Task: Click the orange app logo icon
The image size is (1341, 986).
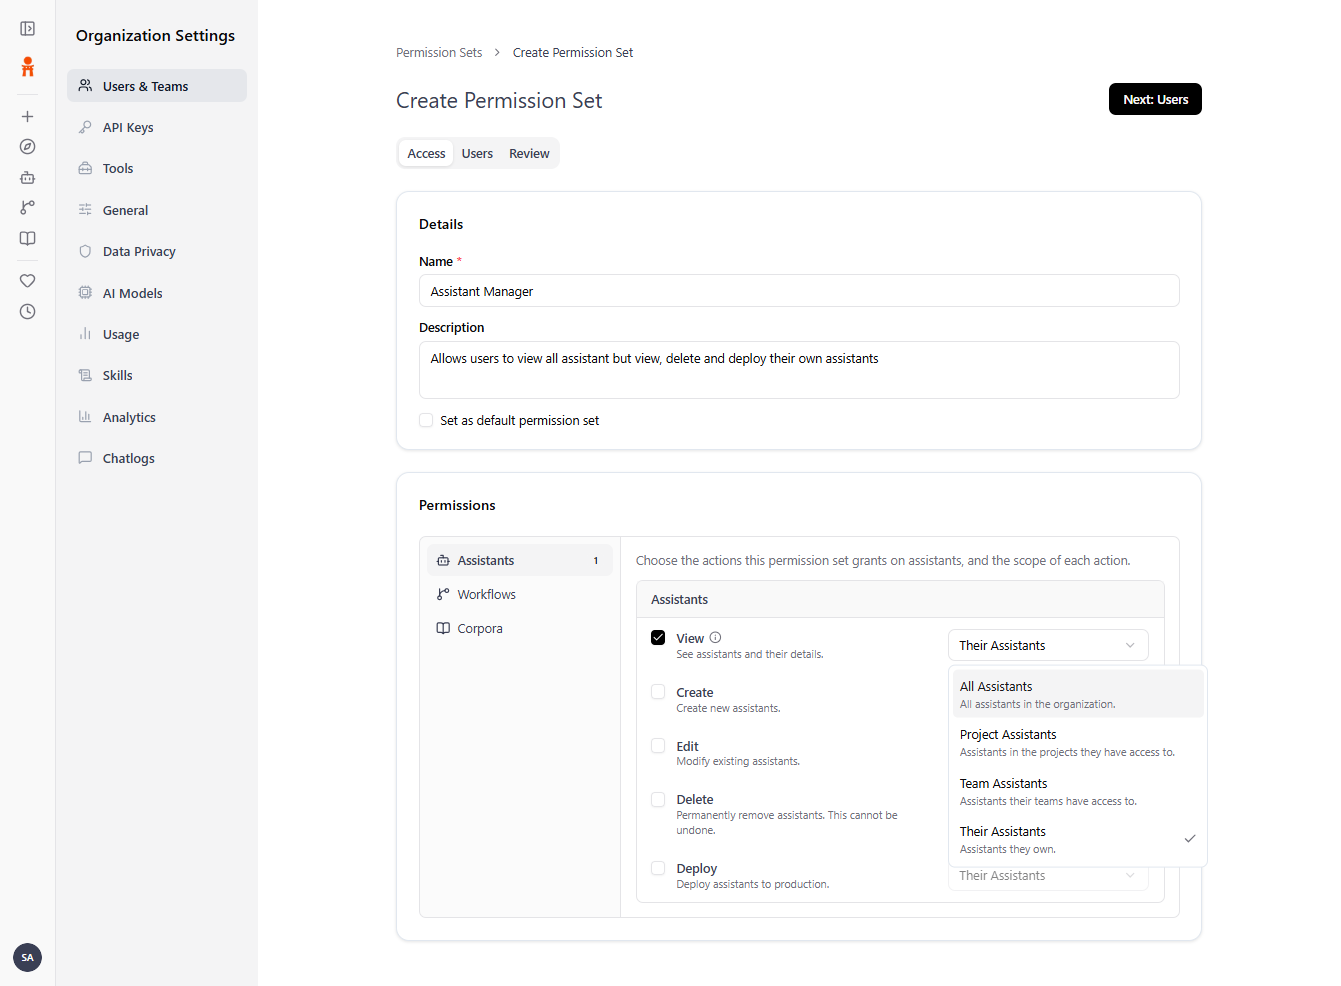Action: (28, 67)
